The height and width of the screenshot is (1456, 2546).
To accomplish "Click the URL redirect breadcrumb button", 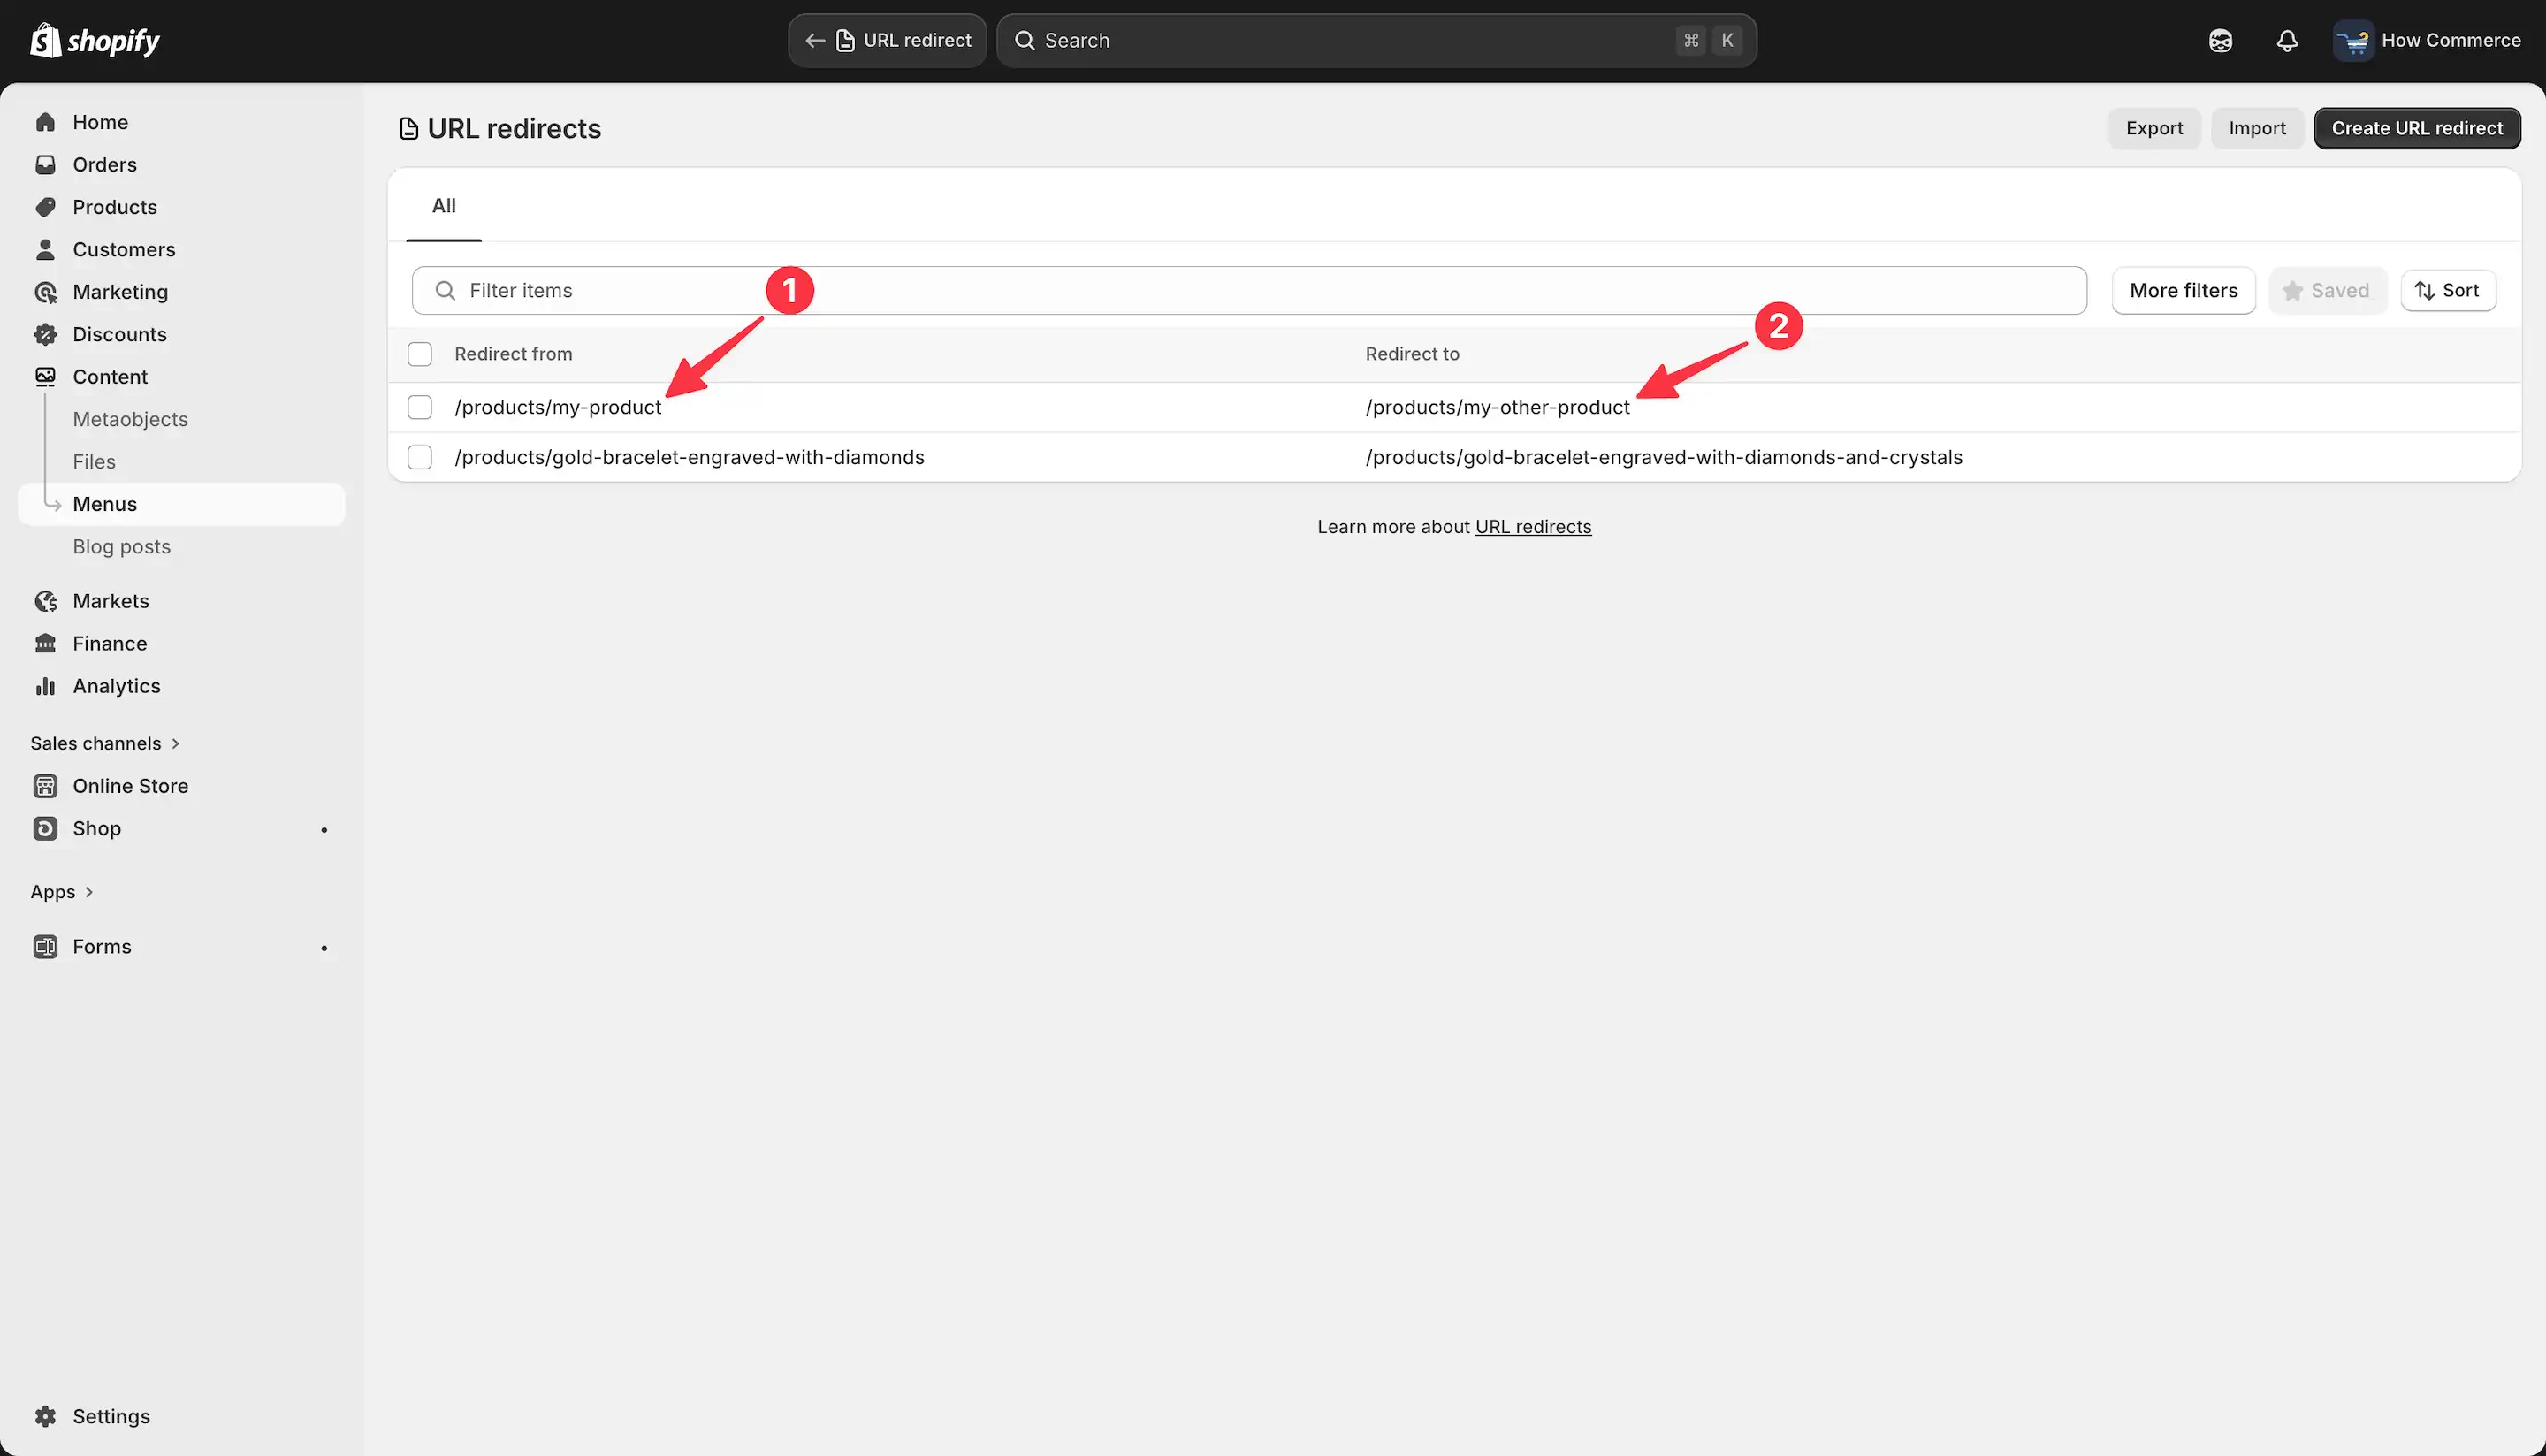I will (887, 40).
